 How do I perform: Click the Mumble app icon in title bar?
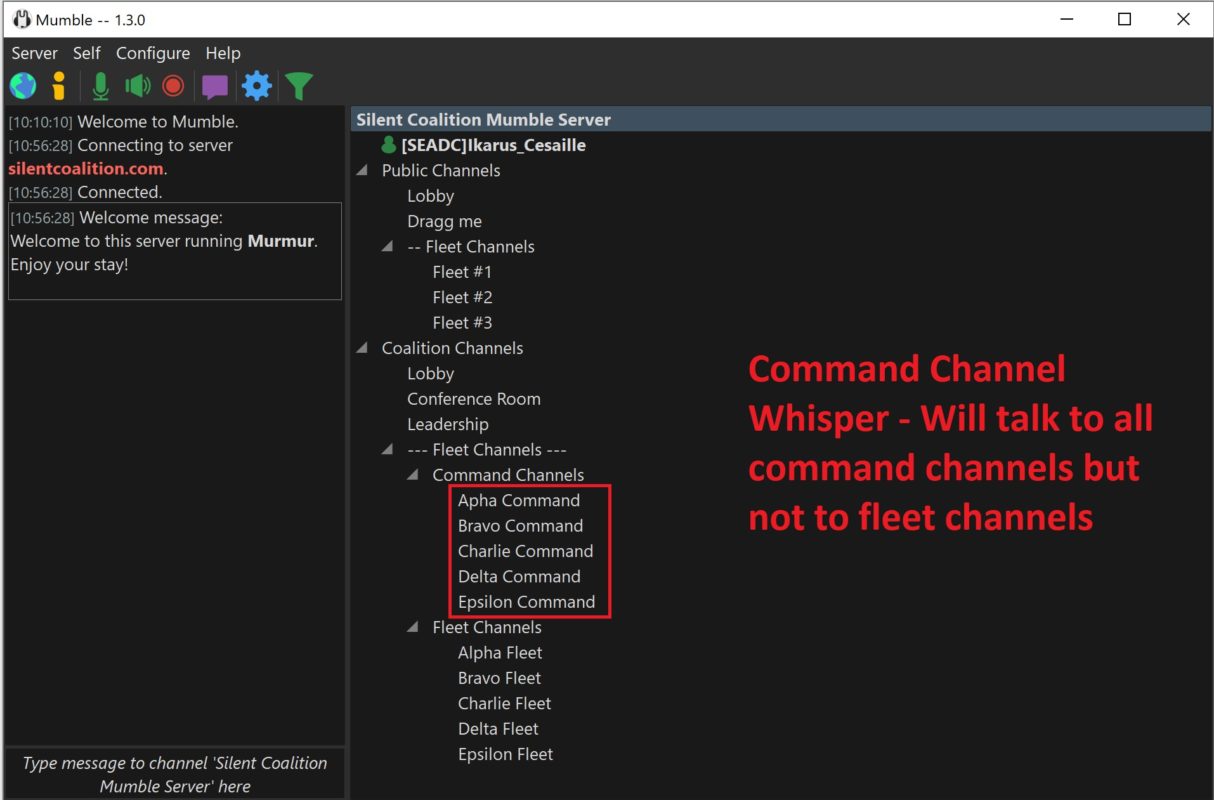(21, 19)
